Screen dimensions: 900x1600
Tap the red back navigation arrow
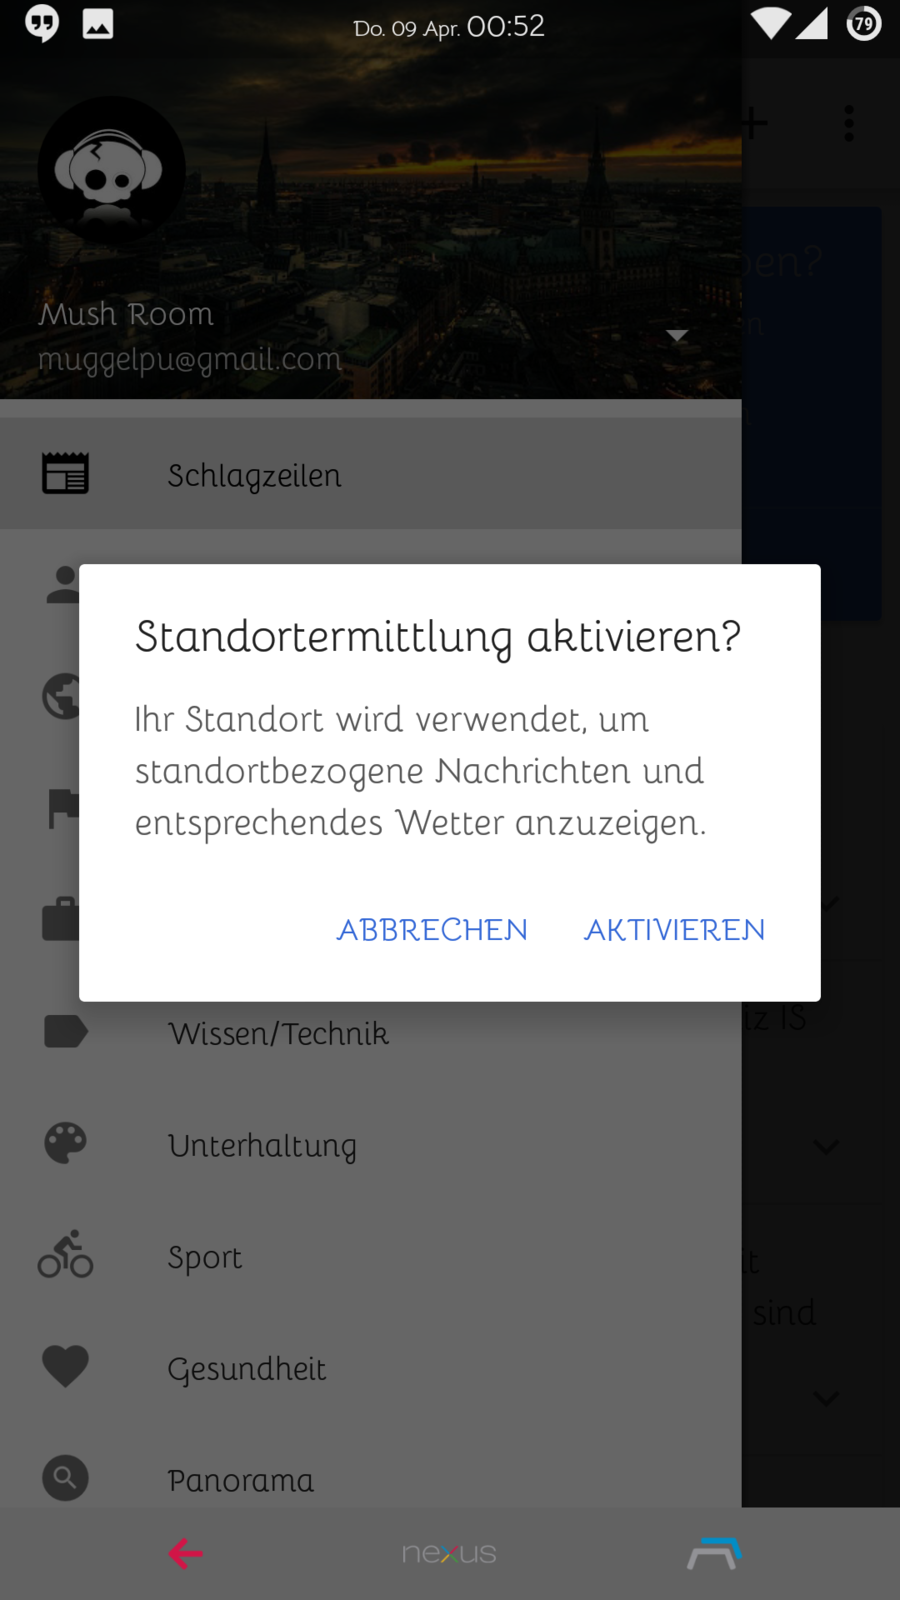tap(186, 1554)
